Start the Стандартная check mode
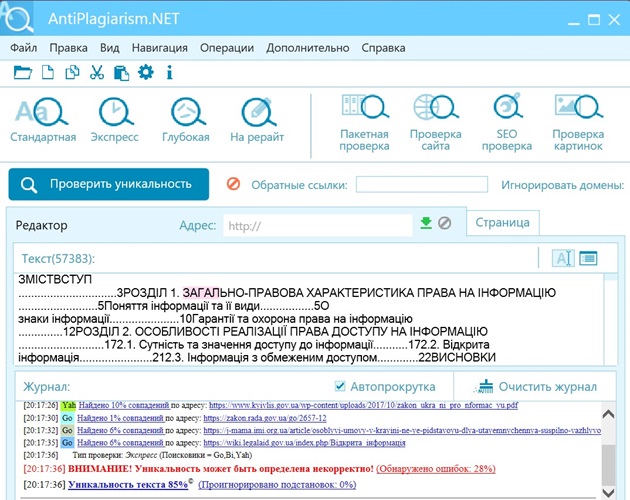This screenshot has height=500, width=630. click(43, 120)
